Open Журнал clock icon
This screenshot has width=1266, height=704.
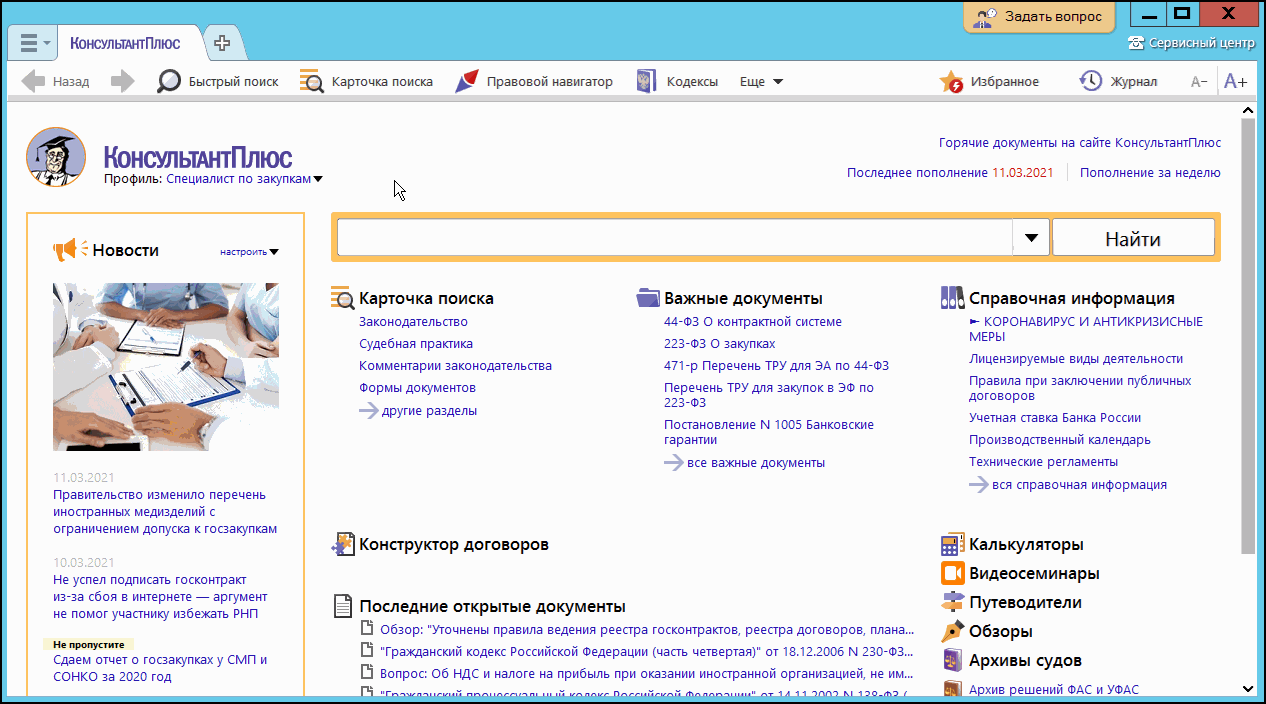(1090, 82)
